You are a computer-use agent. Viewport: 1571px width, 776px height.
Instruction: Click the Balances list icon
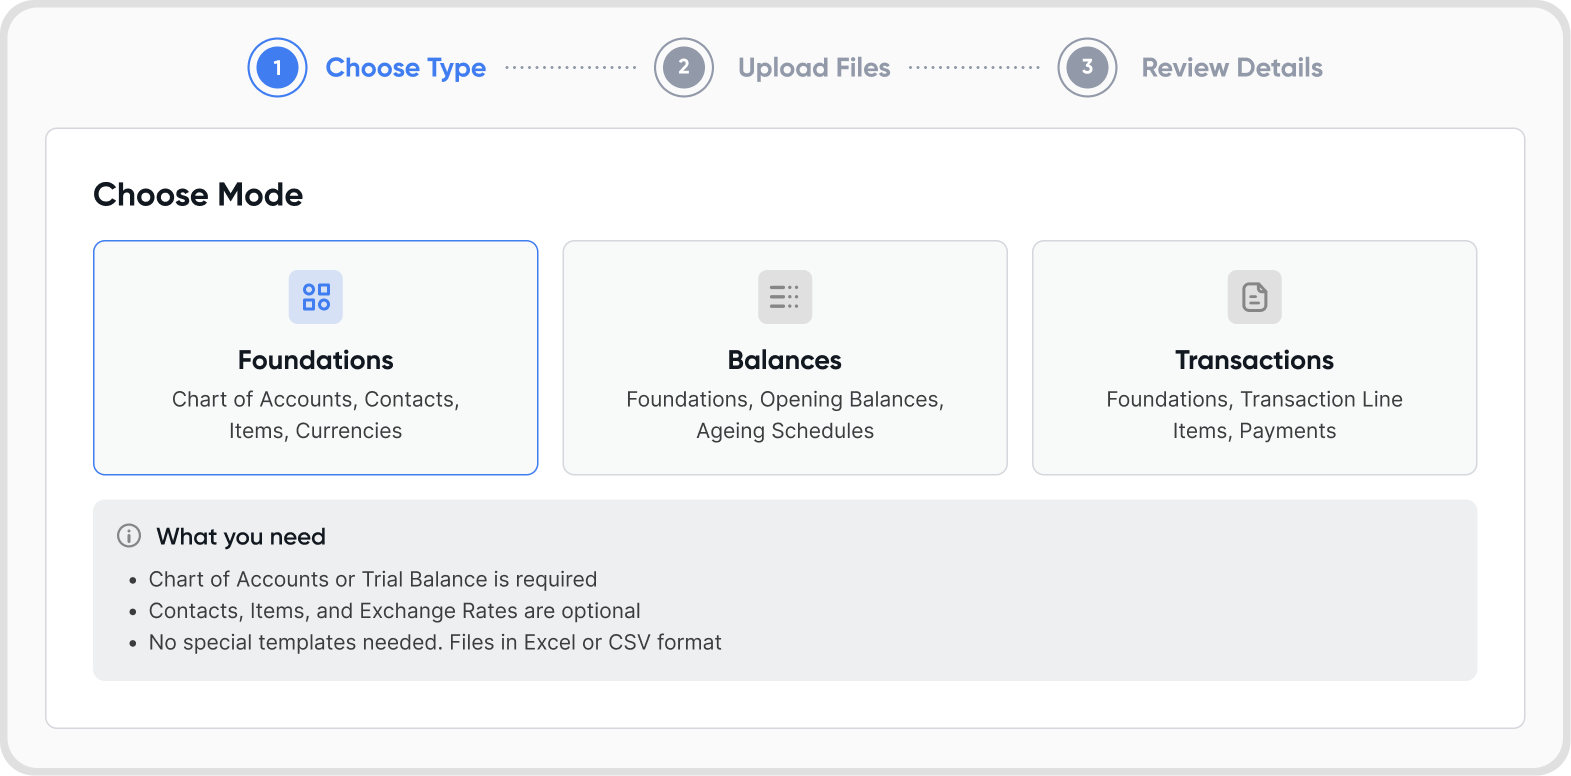point(785,297)
